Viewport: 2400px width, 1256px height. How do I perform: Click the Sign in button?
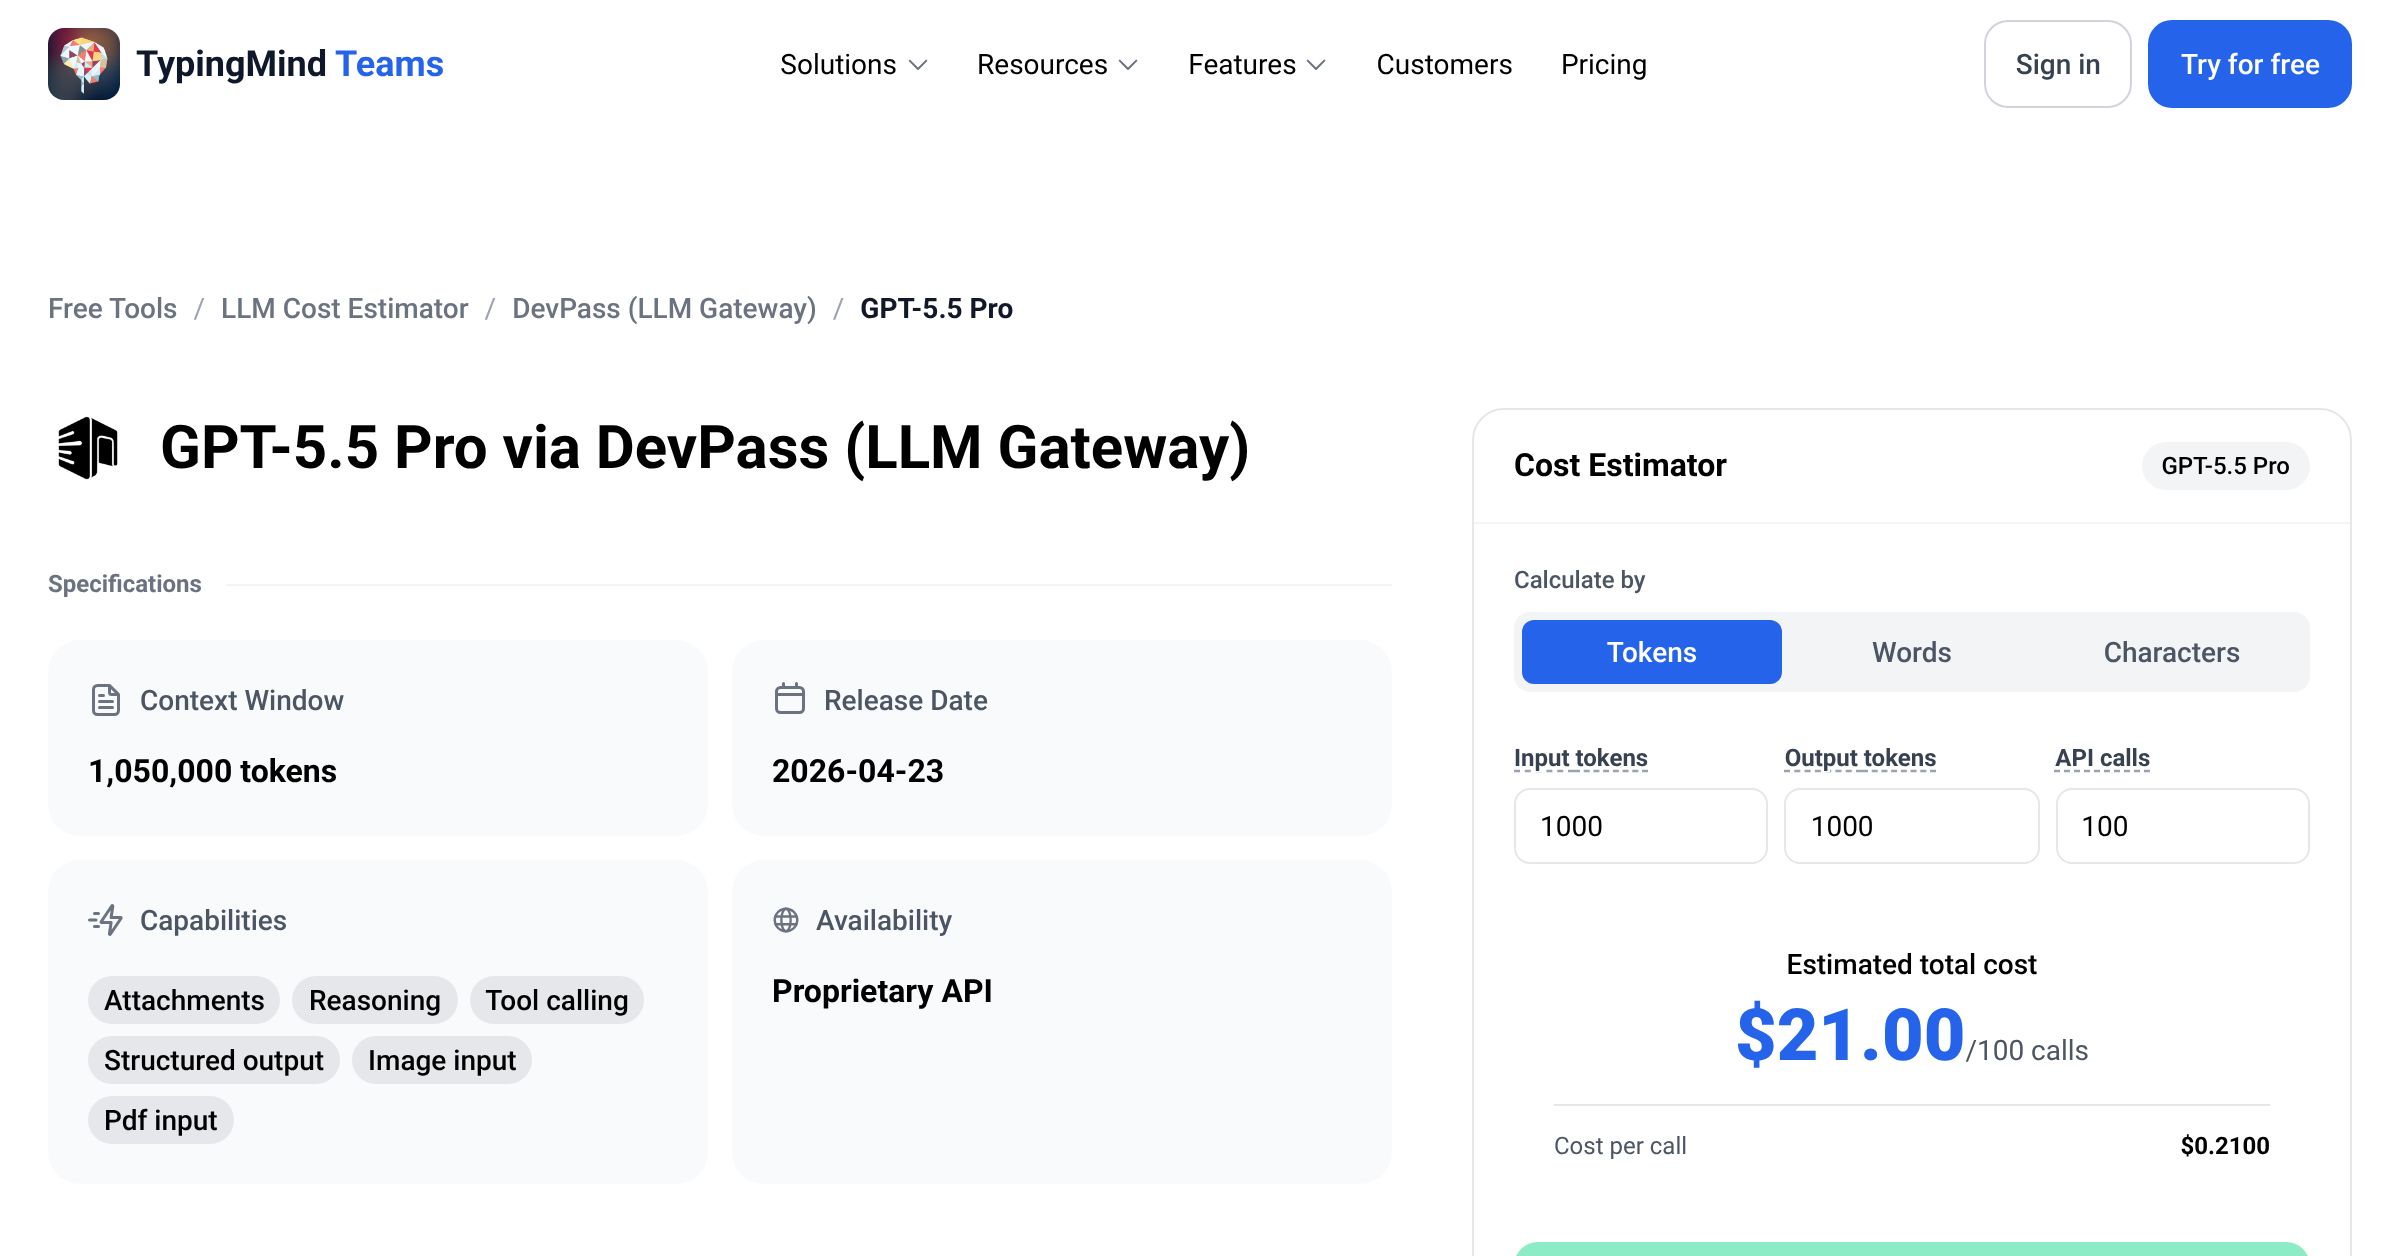(2058, 64)
